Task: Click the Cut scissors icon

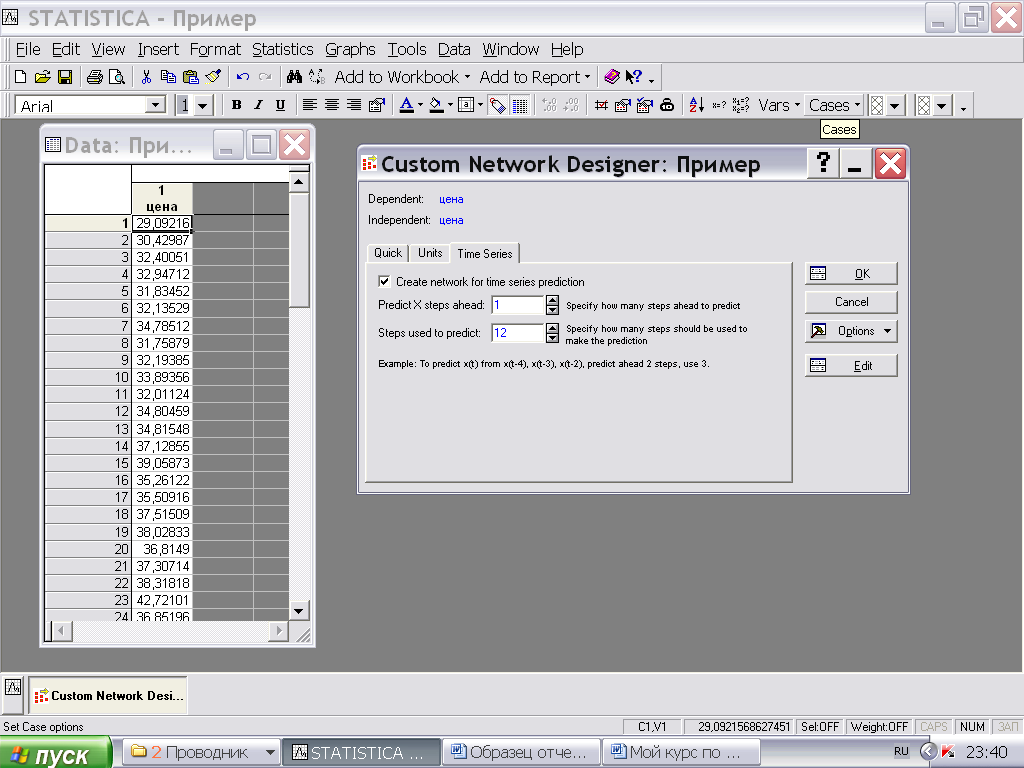Action: [x=146, y=77]
